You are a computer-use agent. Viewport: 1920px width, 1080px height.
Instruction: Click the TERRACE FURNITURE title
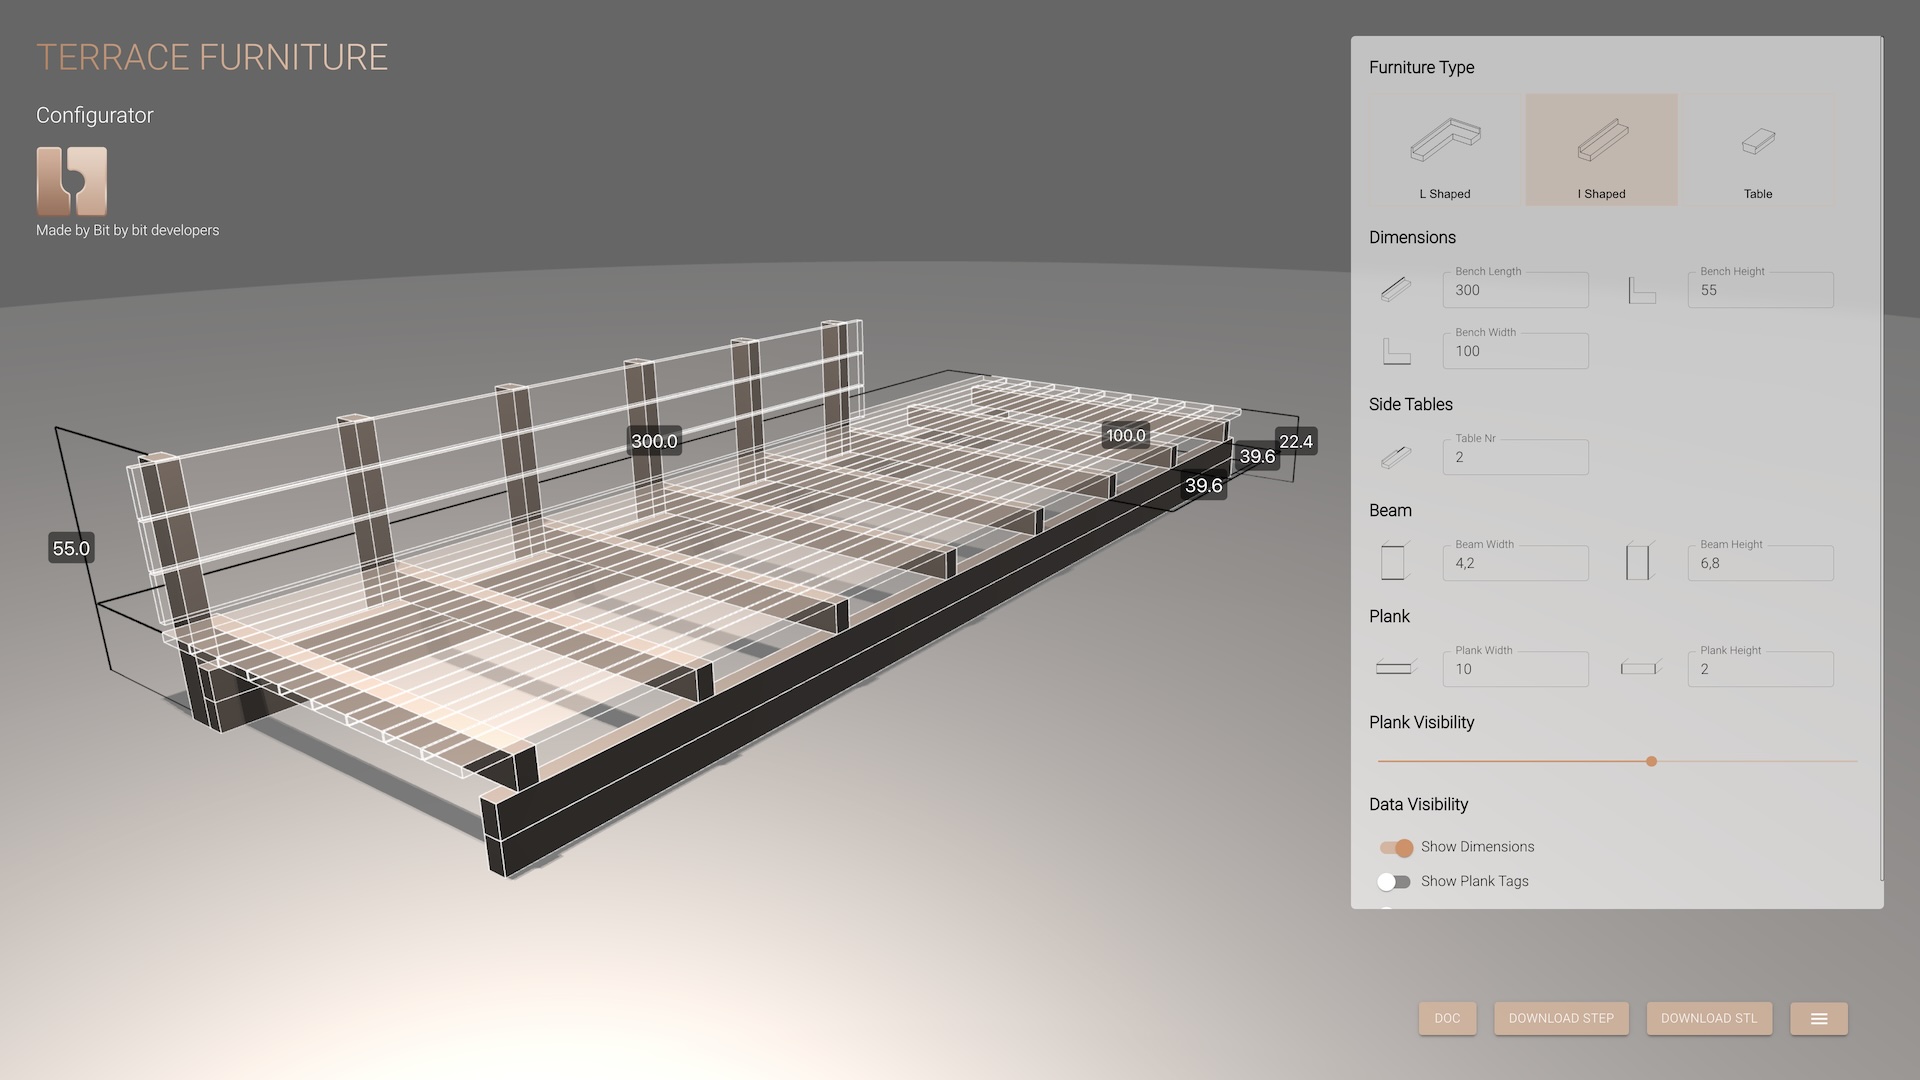pos(212,57)
